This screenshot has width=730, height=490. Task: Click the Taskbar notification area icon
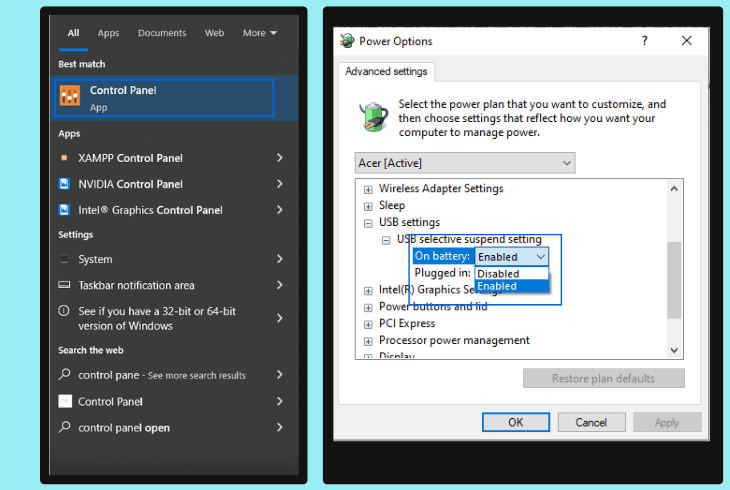(64, 285)
